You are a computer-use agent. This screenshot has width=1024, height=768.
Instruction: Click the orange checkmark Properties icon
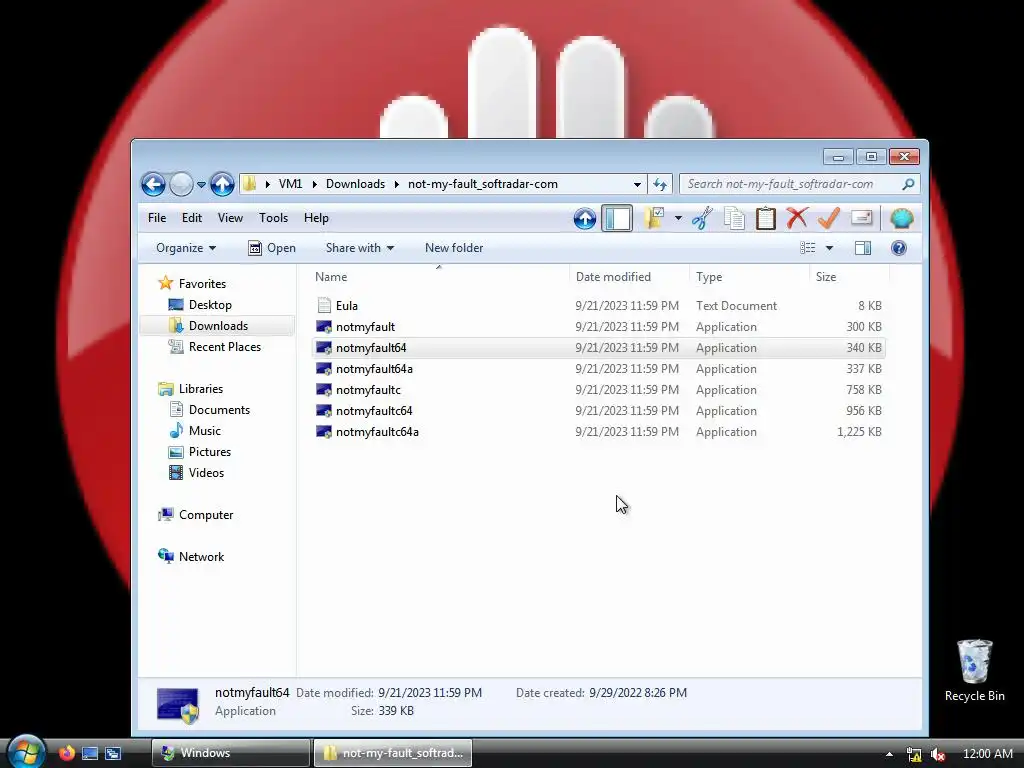tap(829, 218)
